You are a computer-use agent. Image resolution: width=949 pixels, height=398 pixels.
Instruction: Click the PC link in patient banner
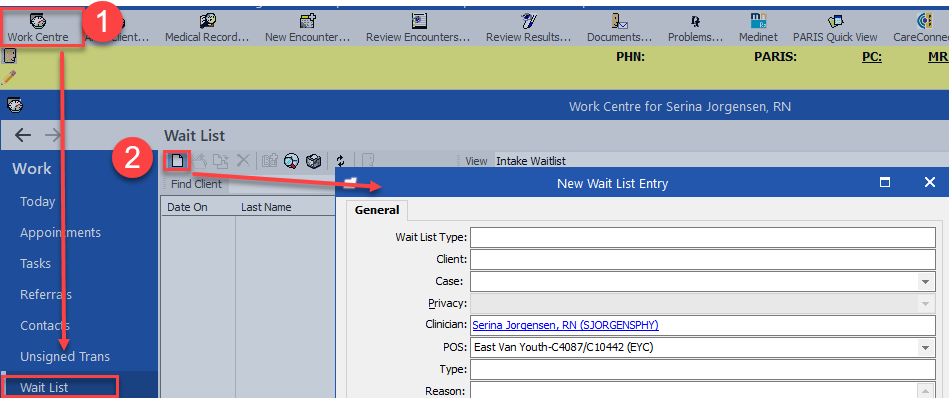[872, 57]
